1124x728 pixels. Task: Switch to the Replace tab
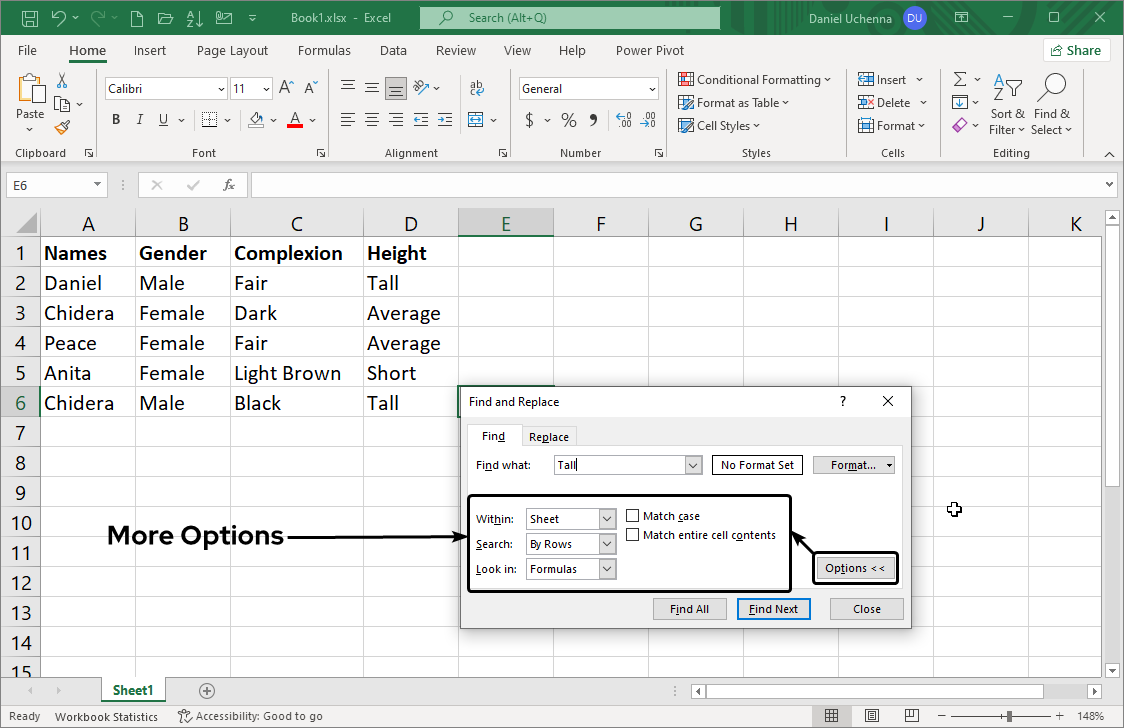click(549, 436)
